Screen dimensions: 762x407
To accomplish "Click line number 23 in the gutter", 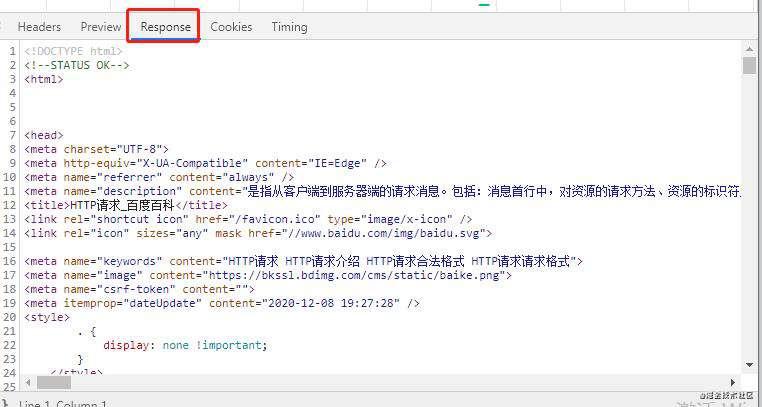I will pyautogui.click(x=9, y=359).
